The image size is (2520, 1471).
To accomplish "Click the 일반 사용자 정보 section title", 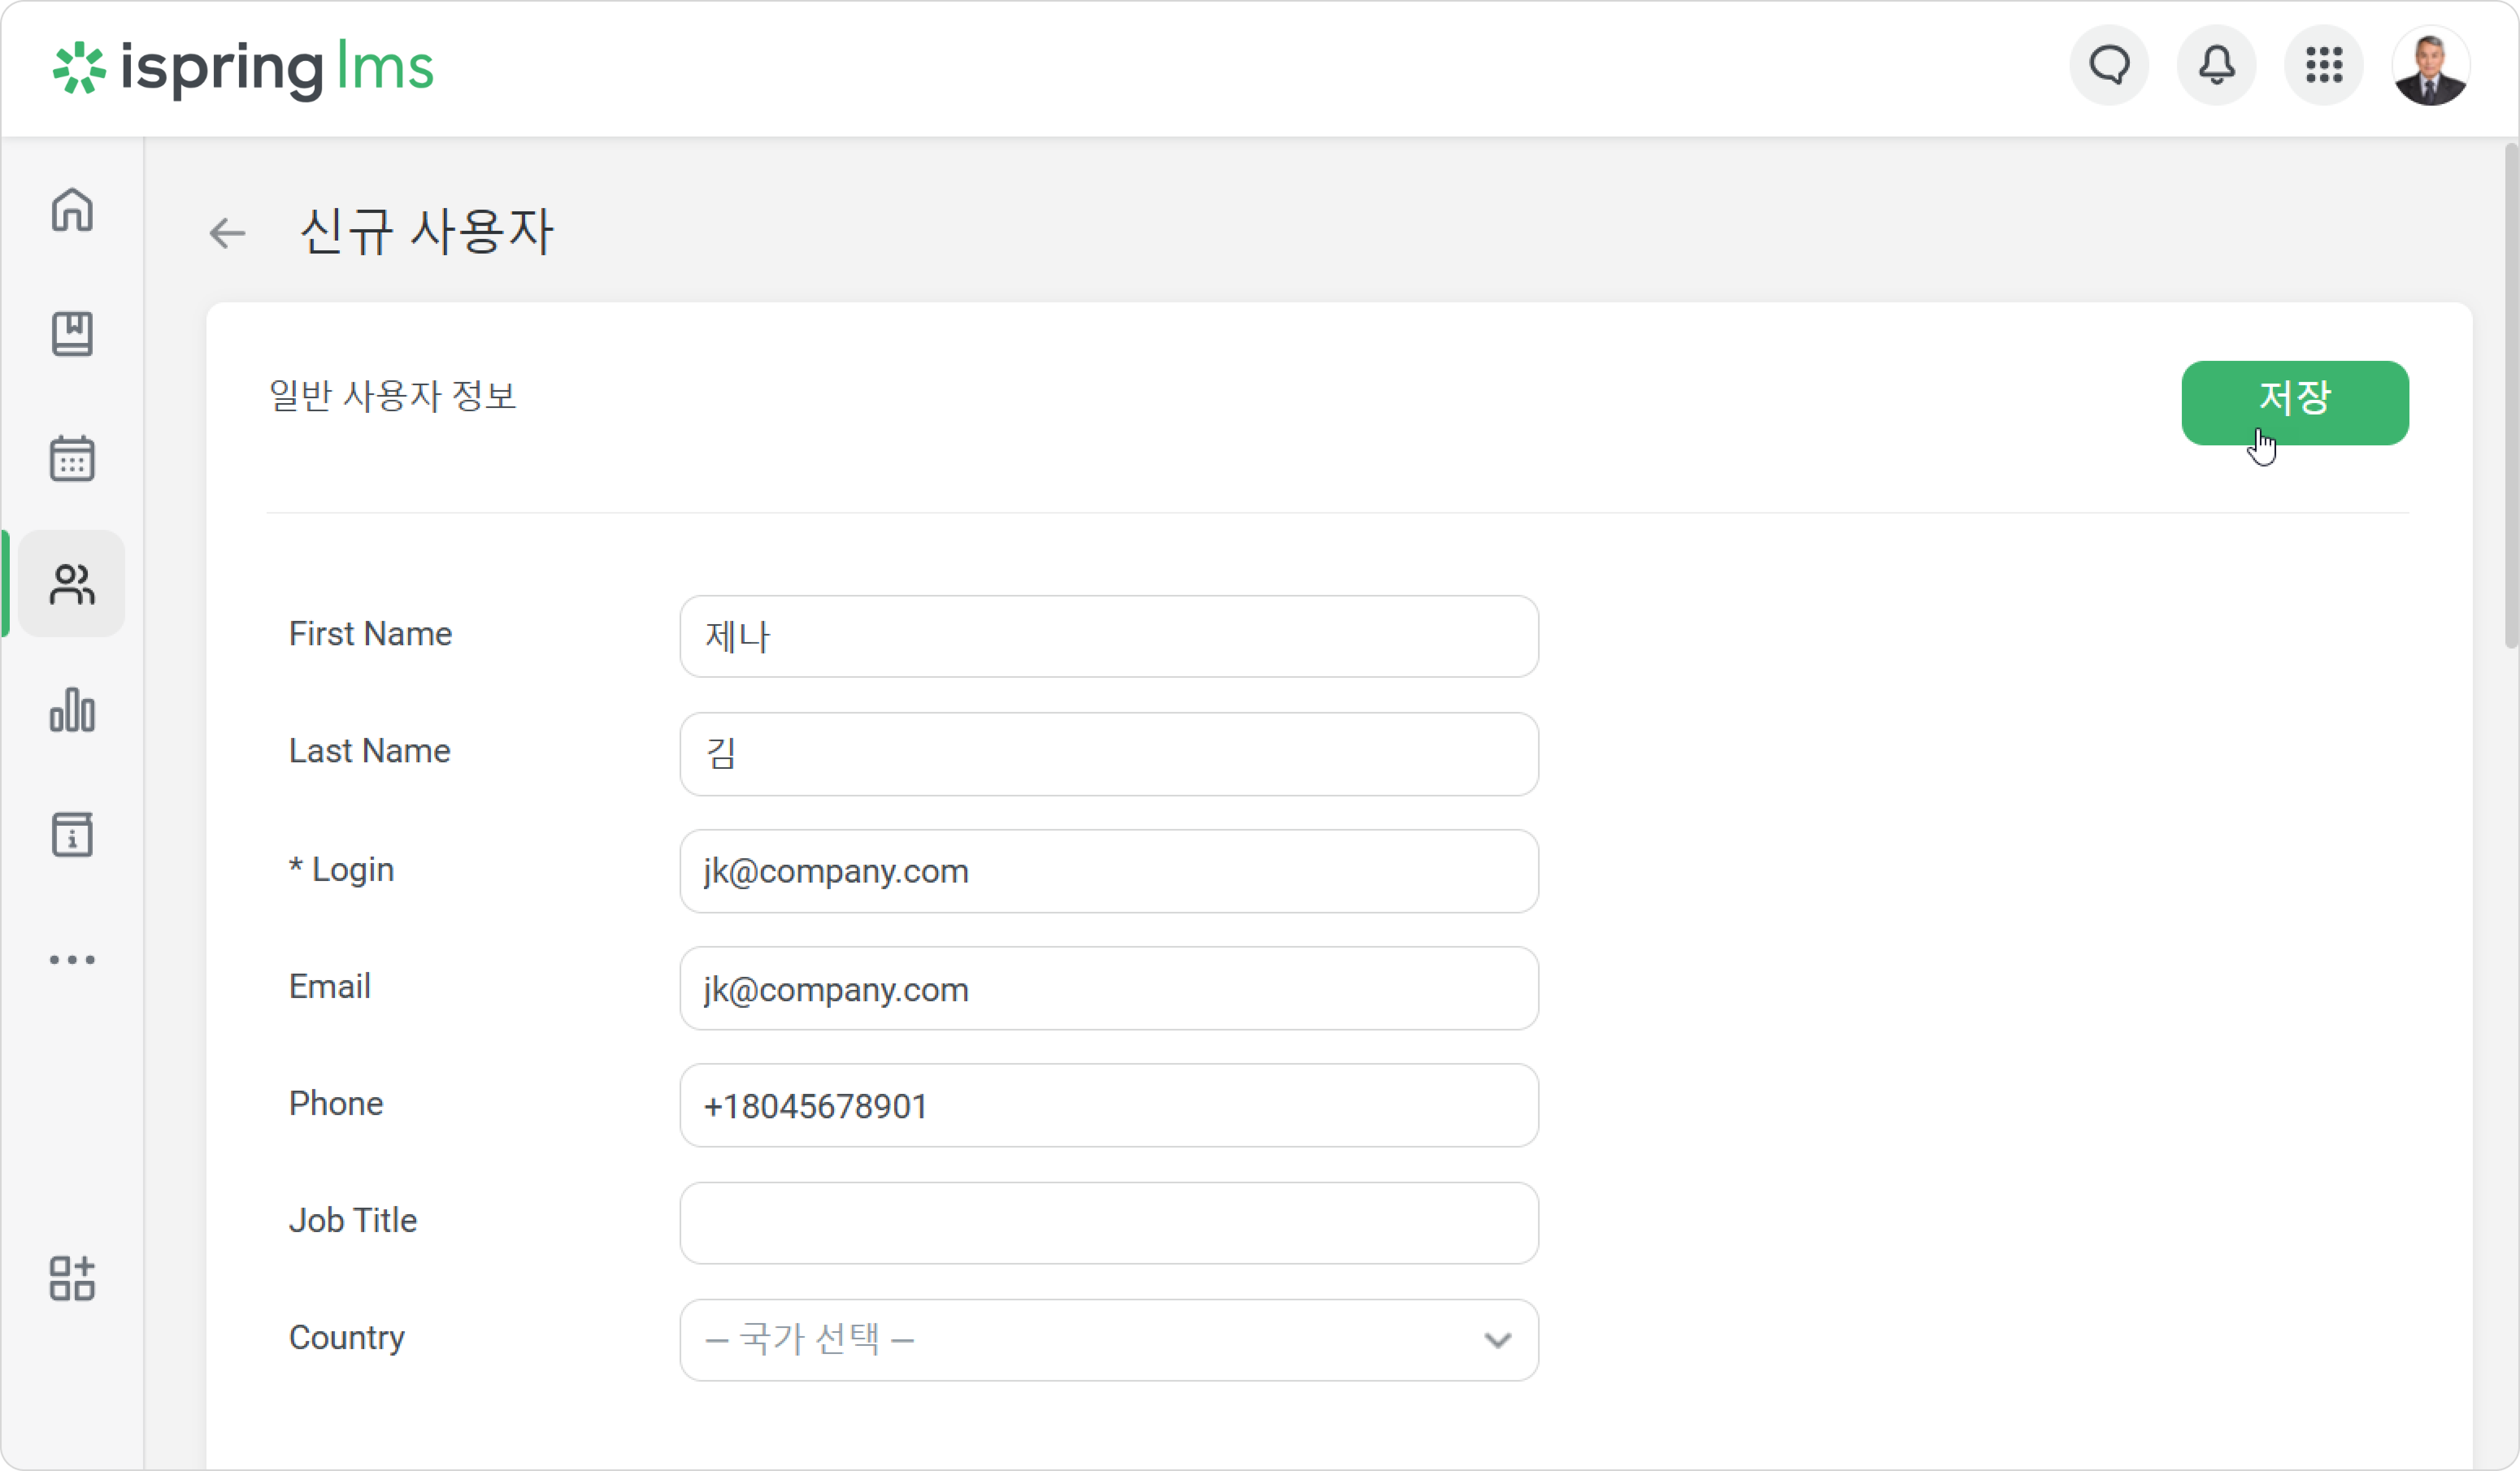I will click(393, 396).
